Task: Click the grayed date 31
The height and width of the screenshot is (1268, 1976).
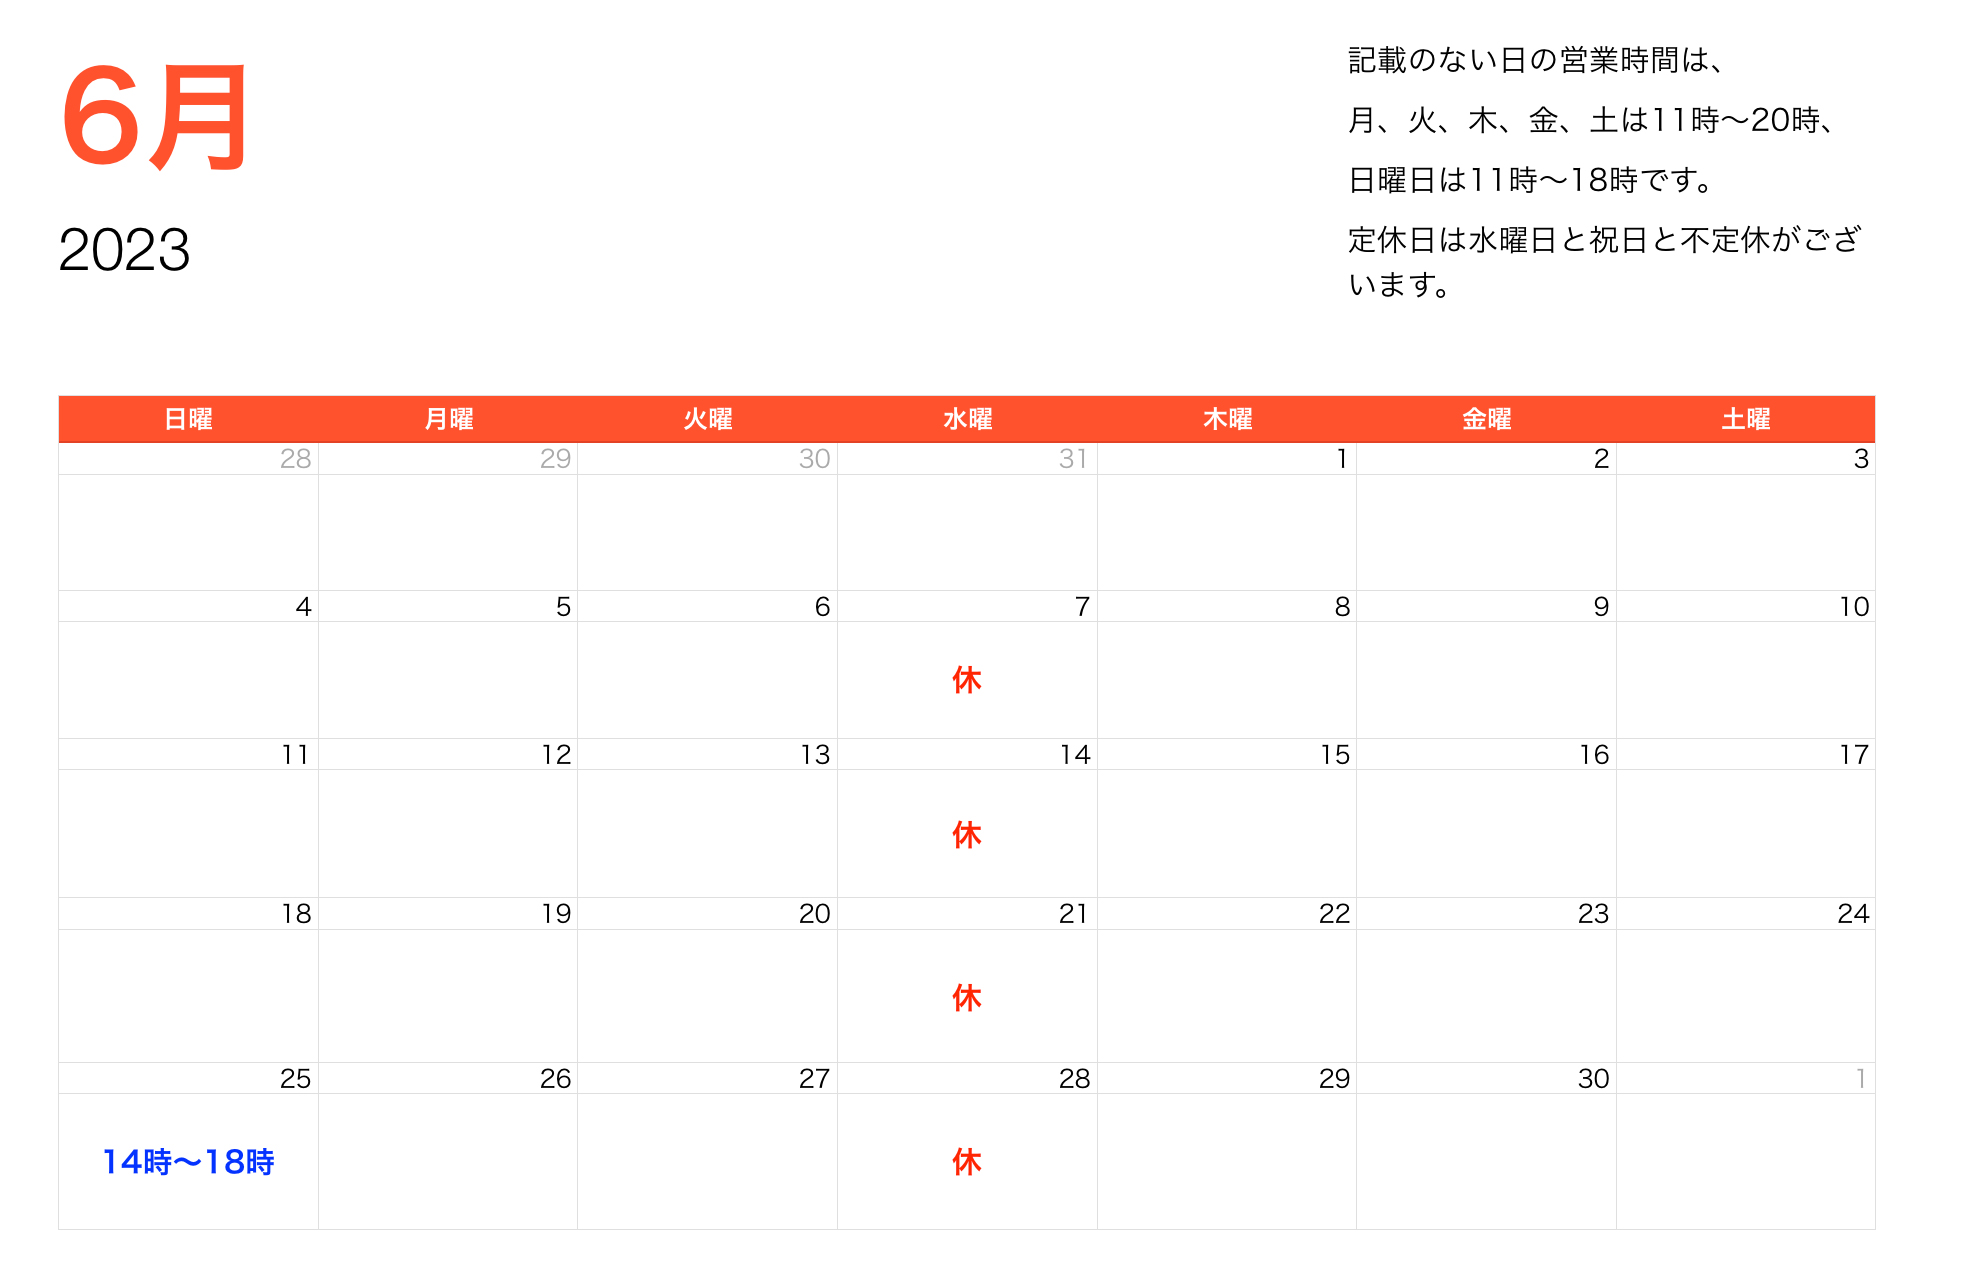Action: 1073,459
